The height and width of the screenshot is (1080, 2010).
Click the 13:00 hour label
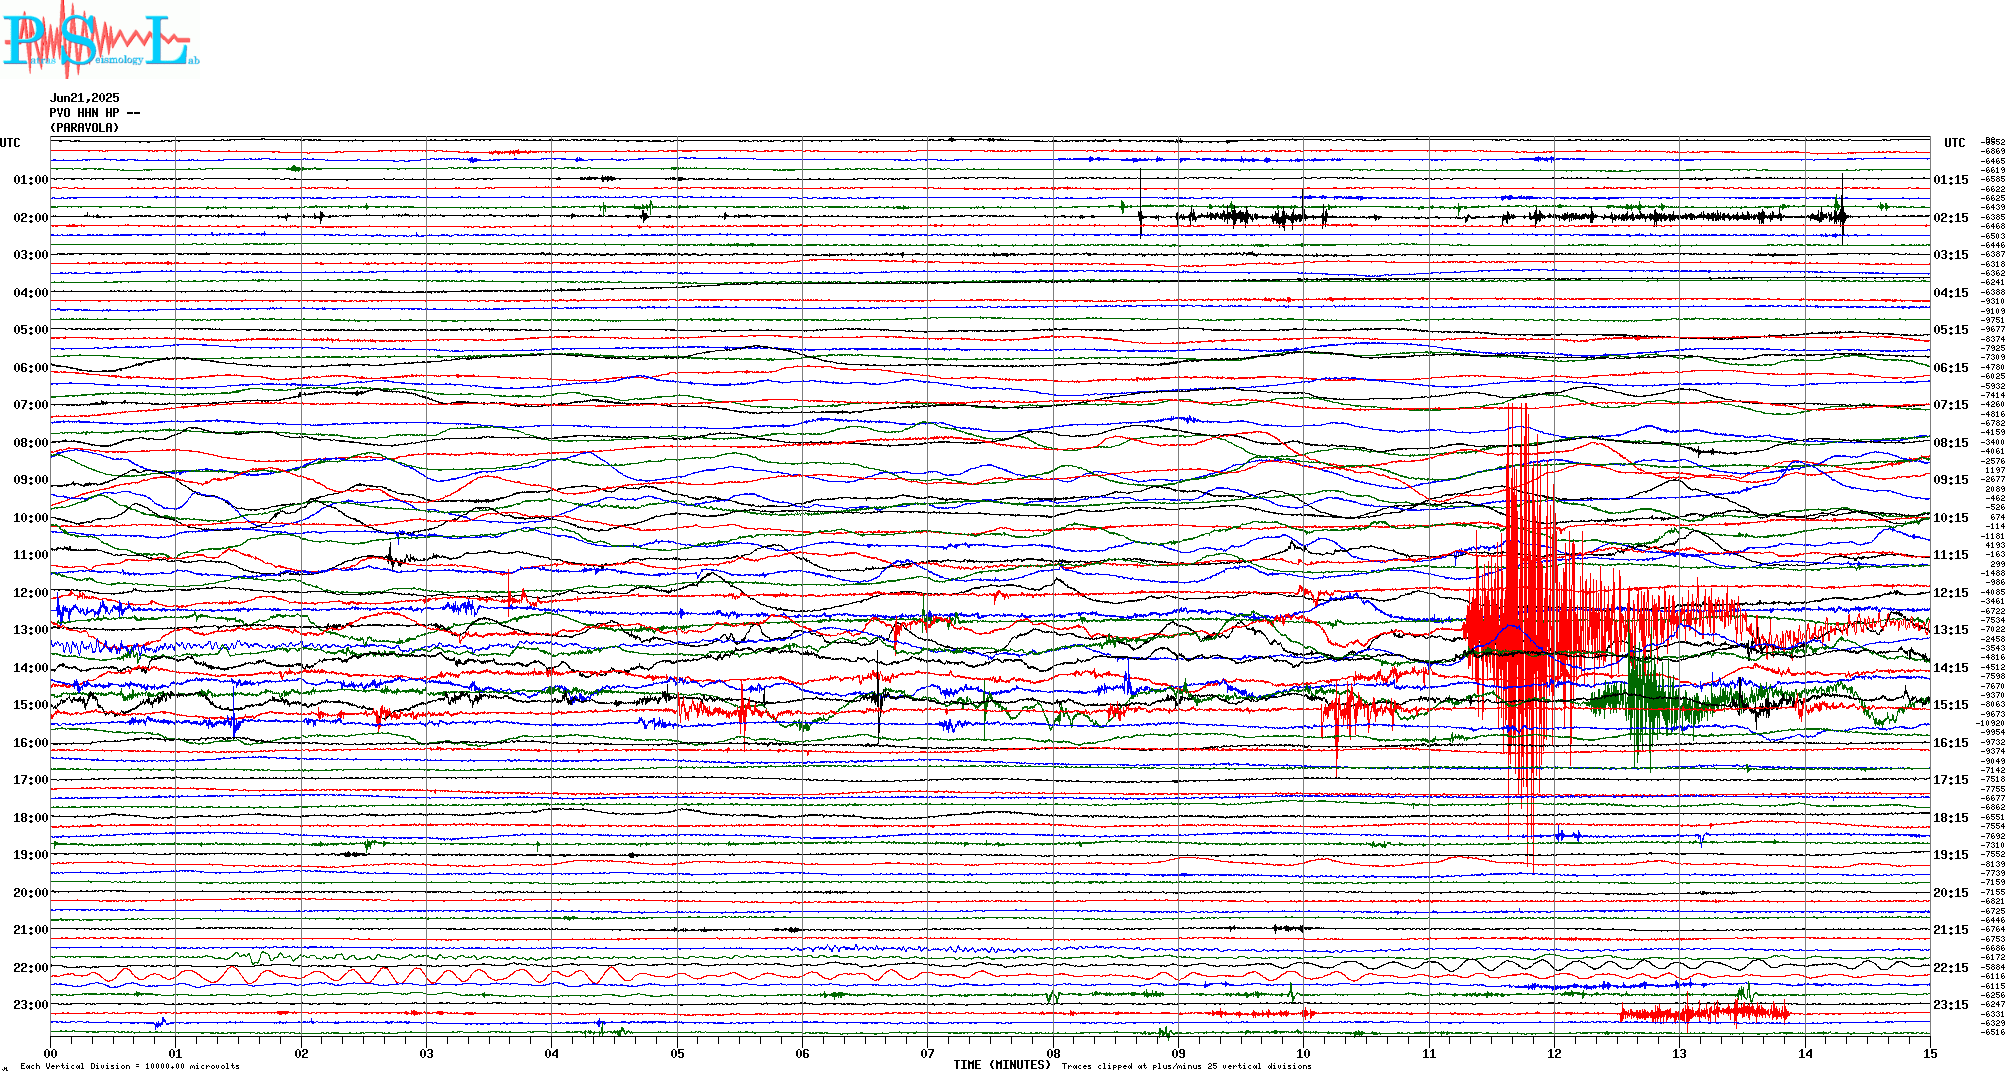pos(31,630)
